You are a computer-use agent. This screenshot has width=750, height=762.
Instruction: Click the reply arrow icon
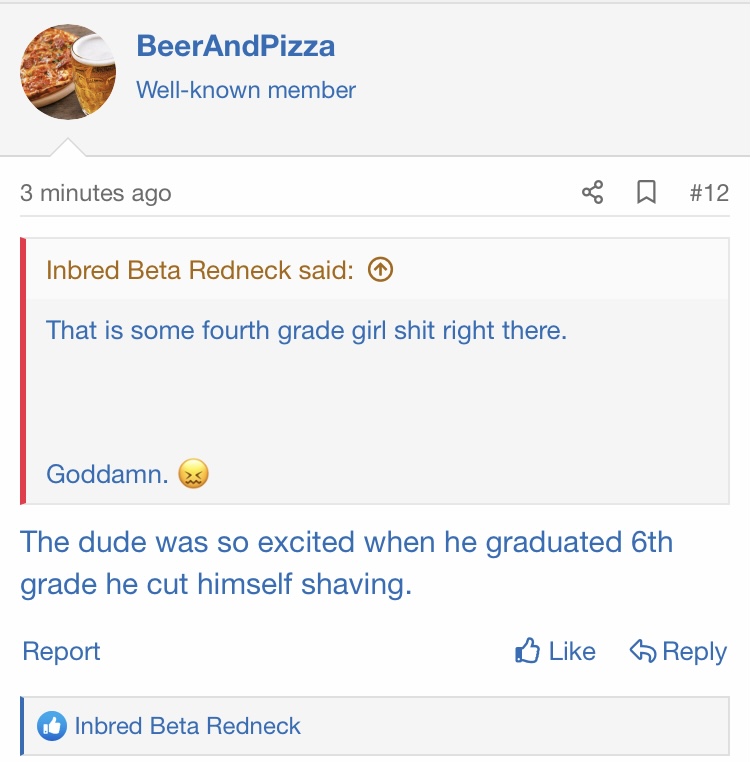coord(643,652)
